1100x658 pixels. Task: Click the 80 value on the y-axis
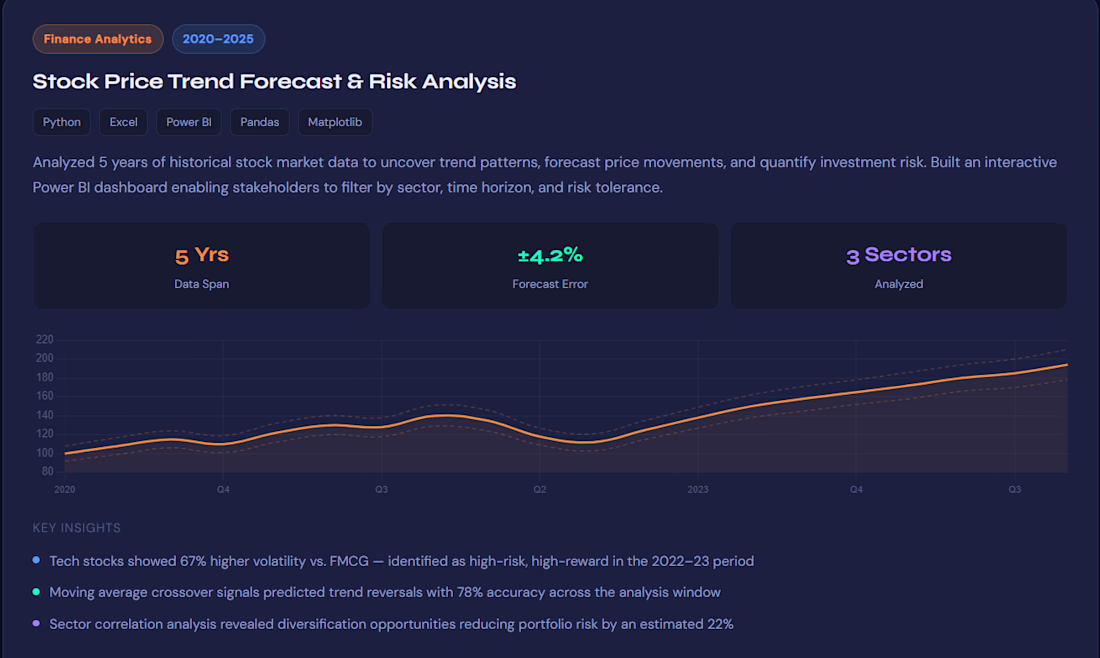pos(47,471)
